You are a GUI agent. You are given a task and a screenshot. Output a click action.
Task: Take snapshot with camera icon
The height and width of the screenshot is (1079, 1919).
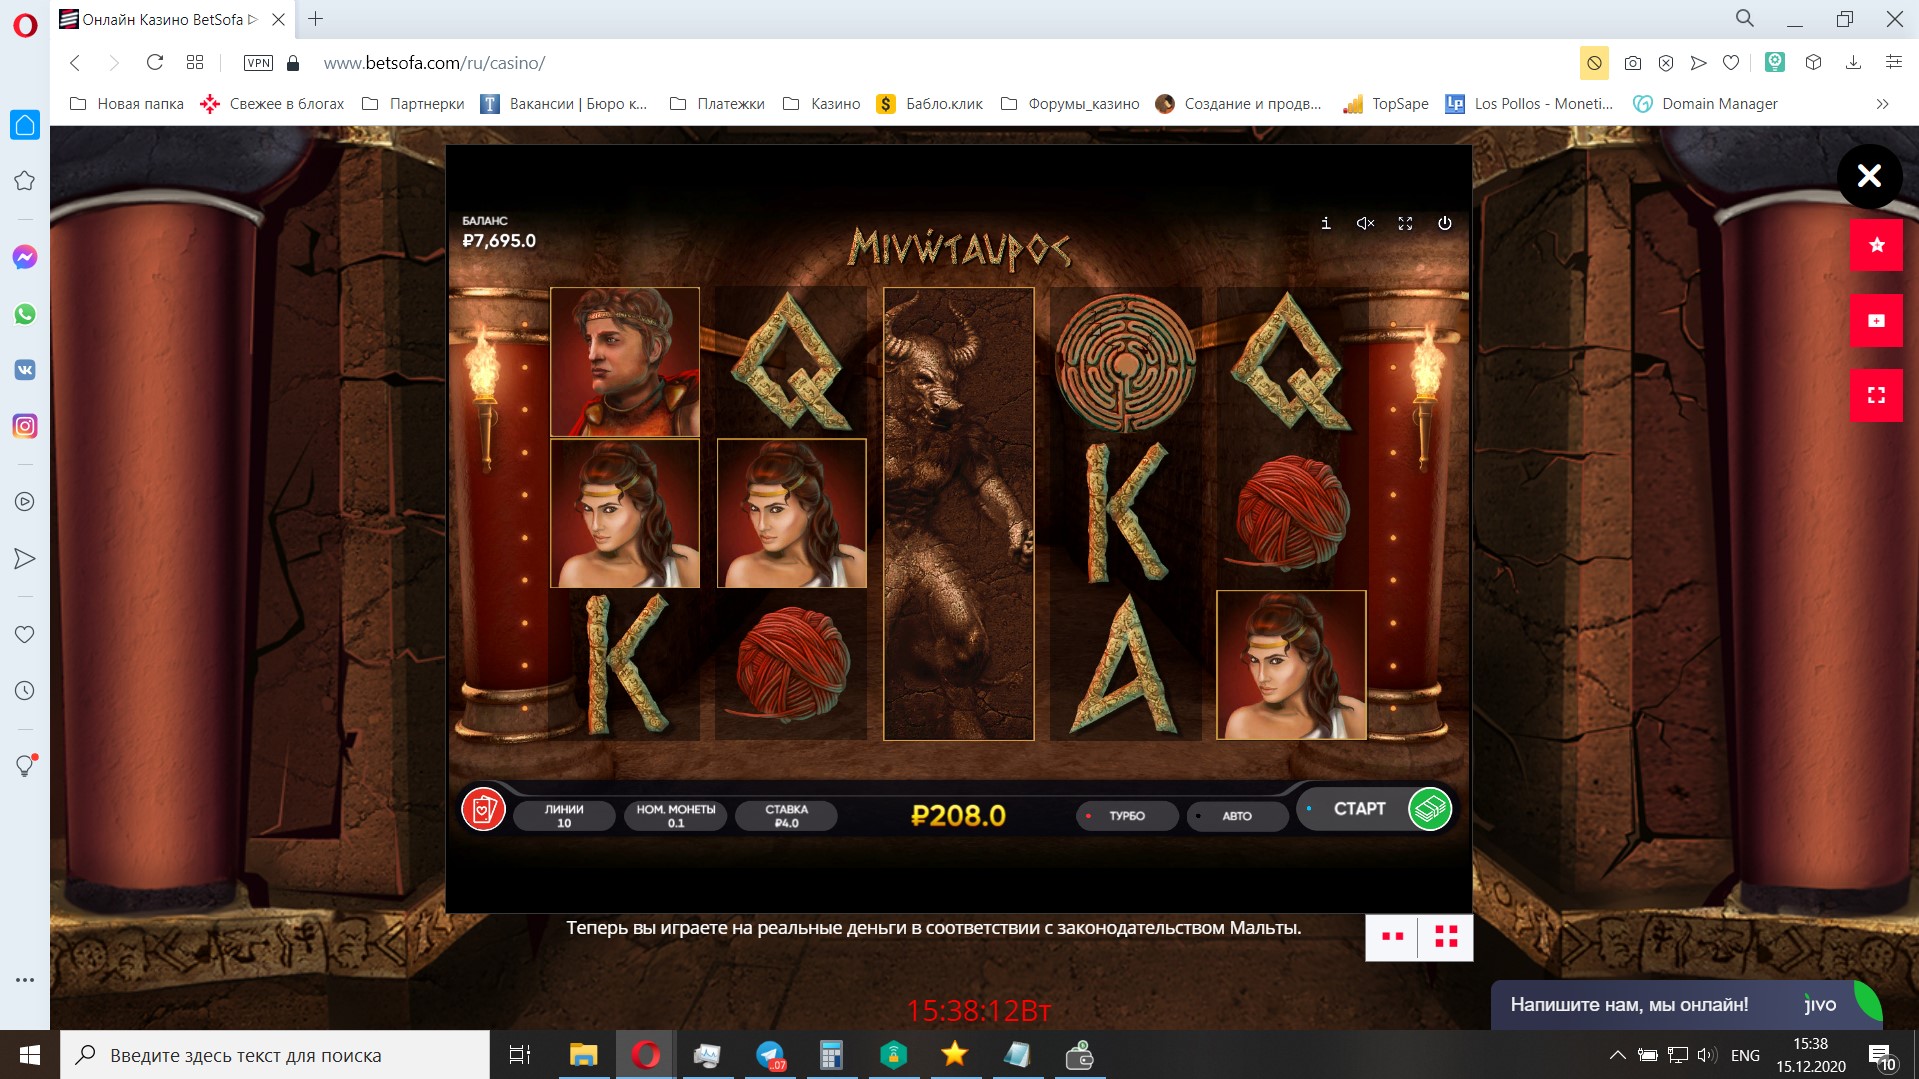(x=1632, y=62)
